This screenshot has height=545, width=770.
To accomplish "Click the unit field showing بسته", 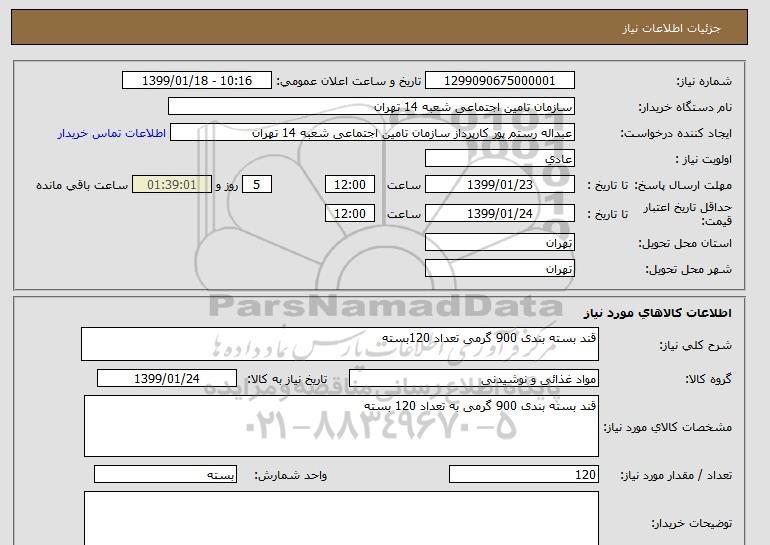I will coord(165,475).
